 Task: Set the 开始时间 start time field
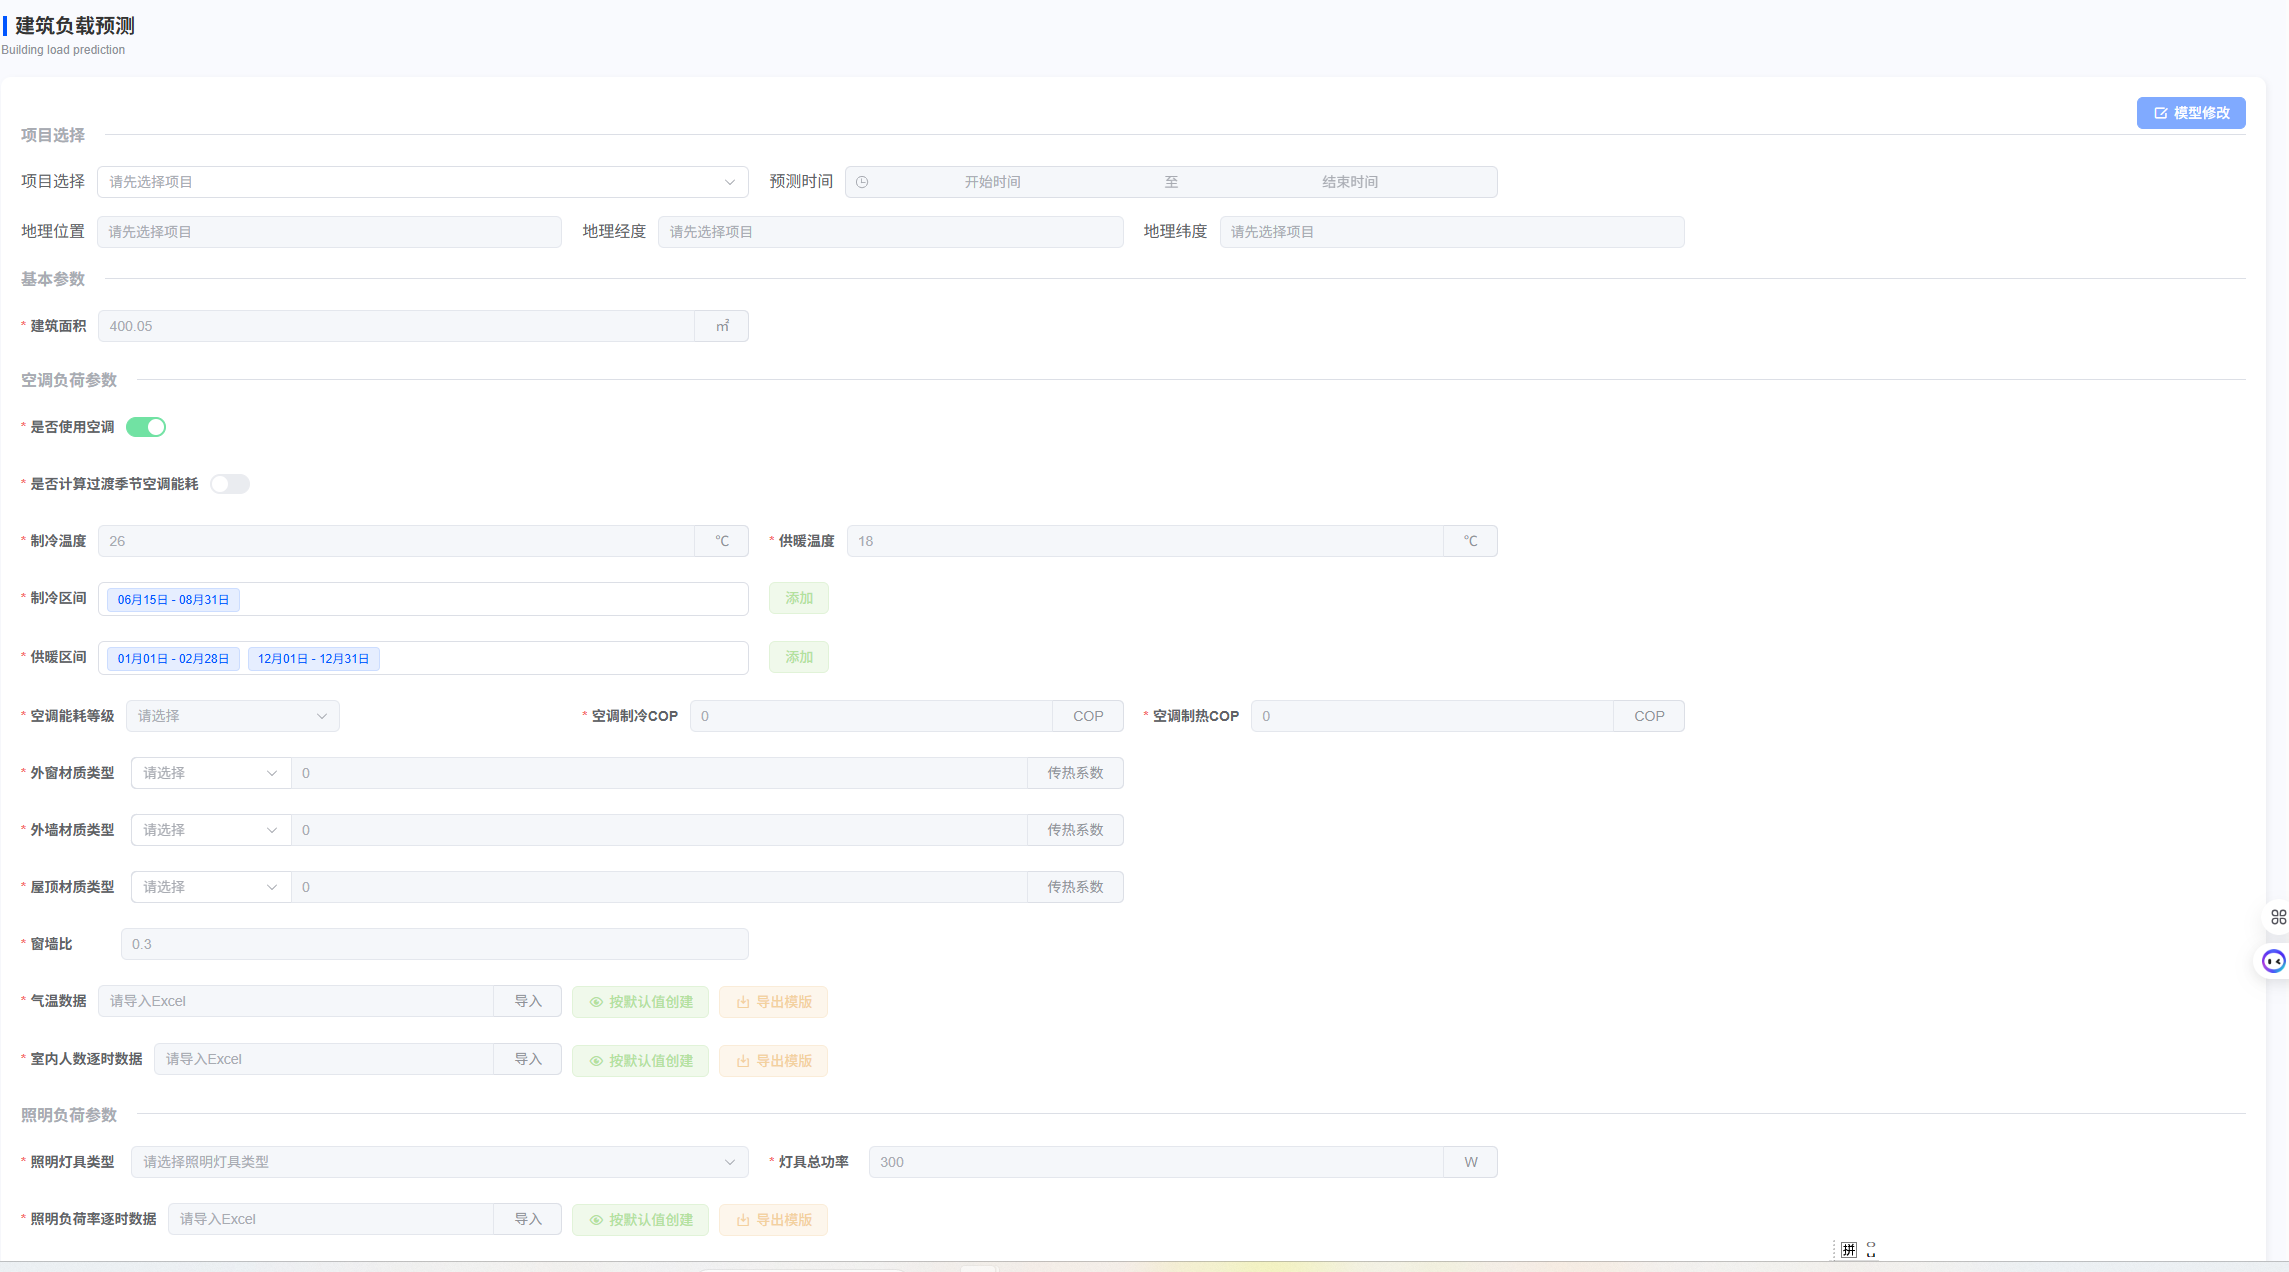(992, 182)
